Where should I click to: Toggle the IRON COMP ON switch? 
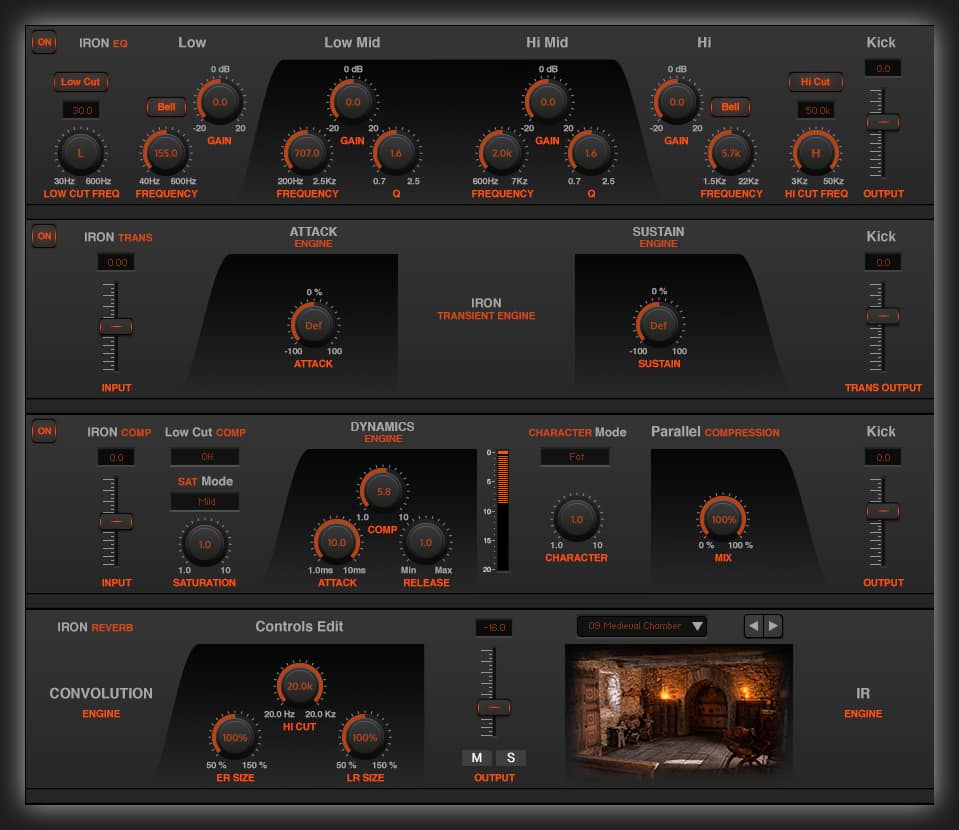[x=44, y=431]
